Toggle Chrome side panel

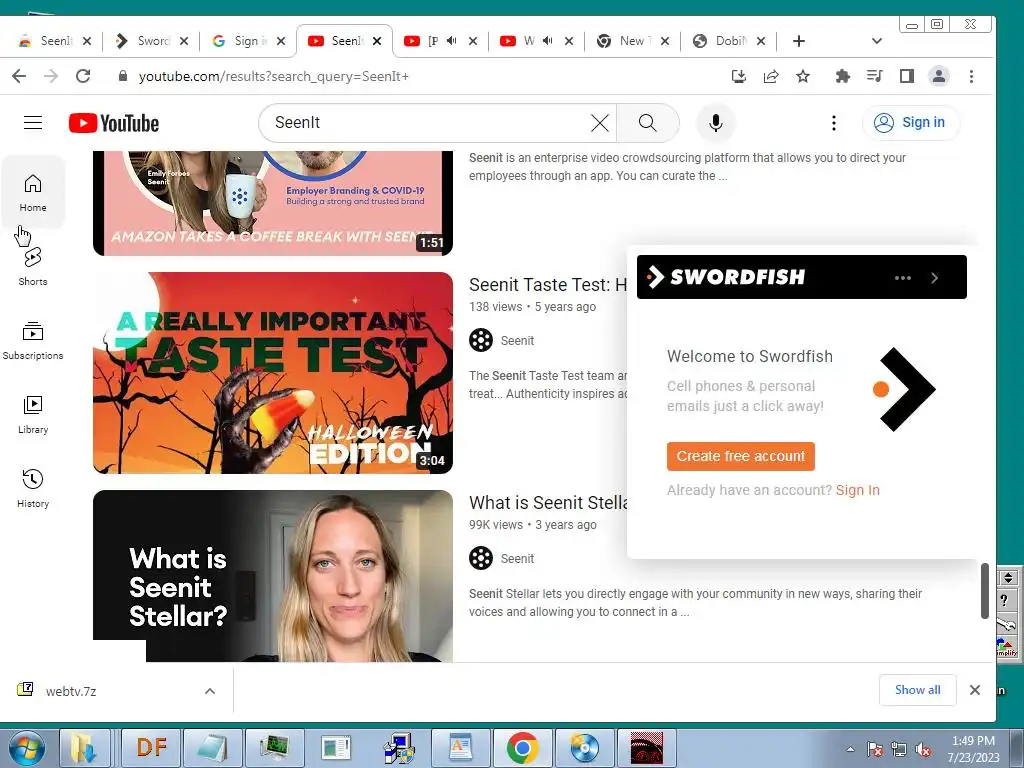(906, 76)
